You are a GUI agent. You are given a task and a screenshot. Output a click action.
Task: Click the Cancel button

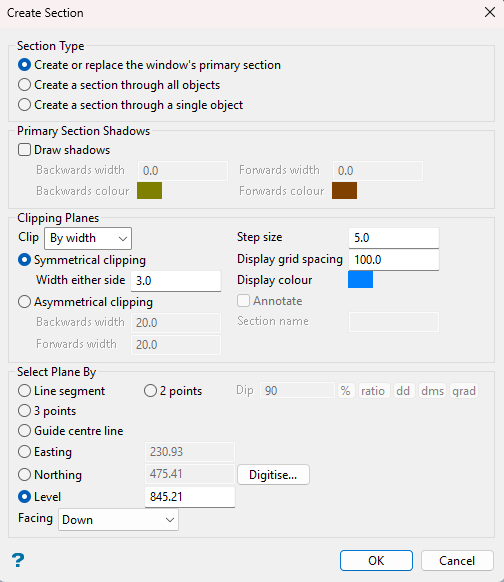pos(457,560)
